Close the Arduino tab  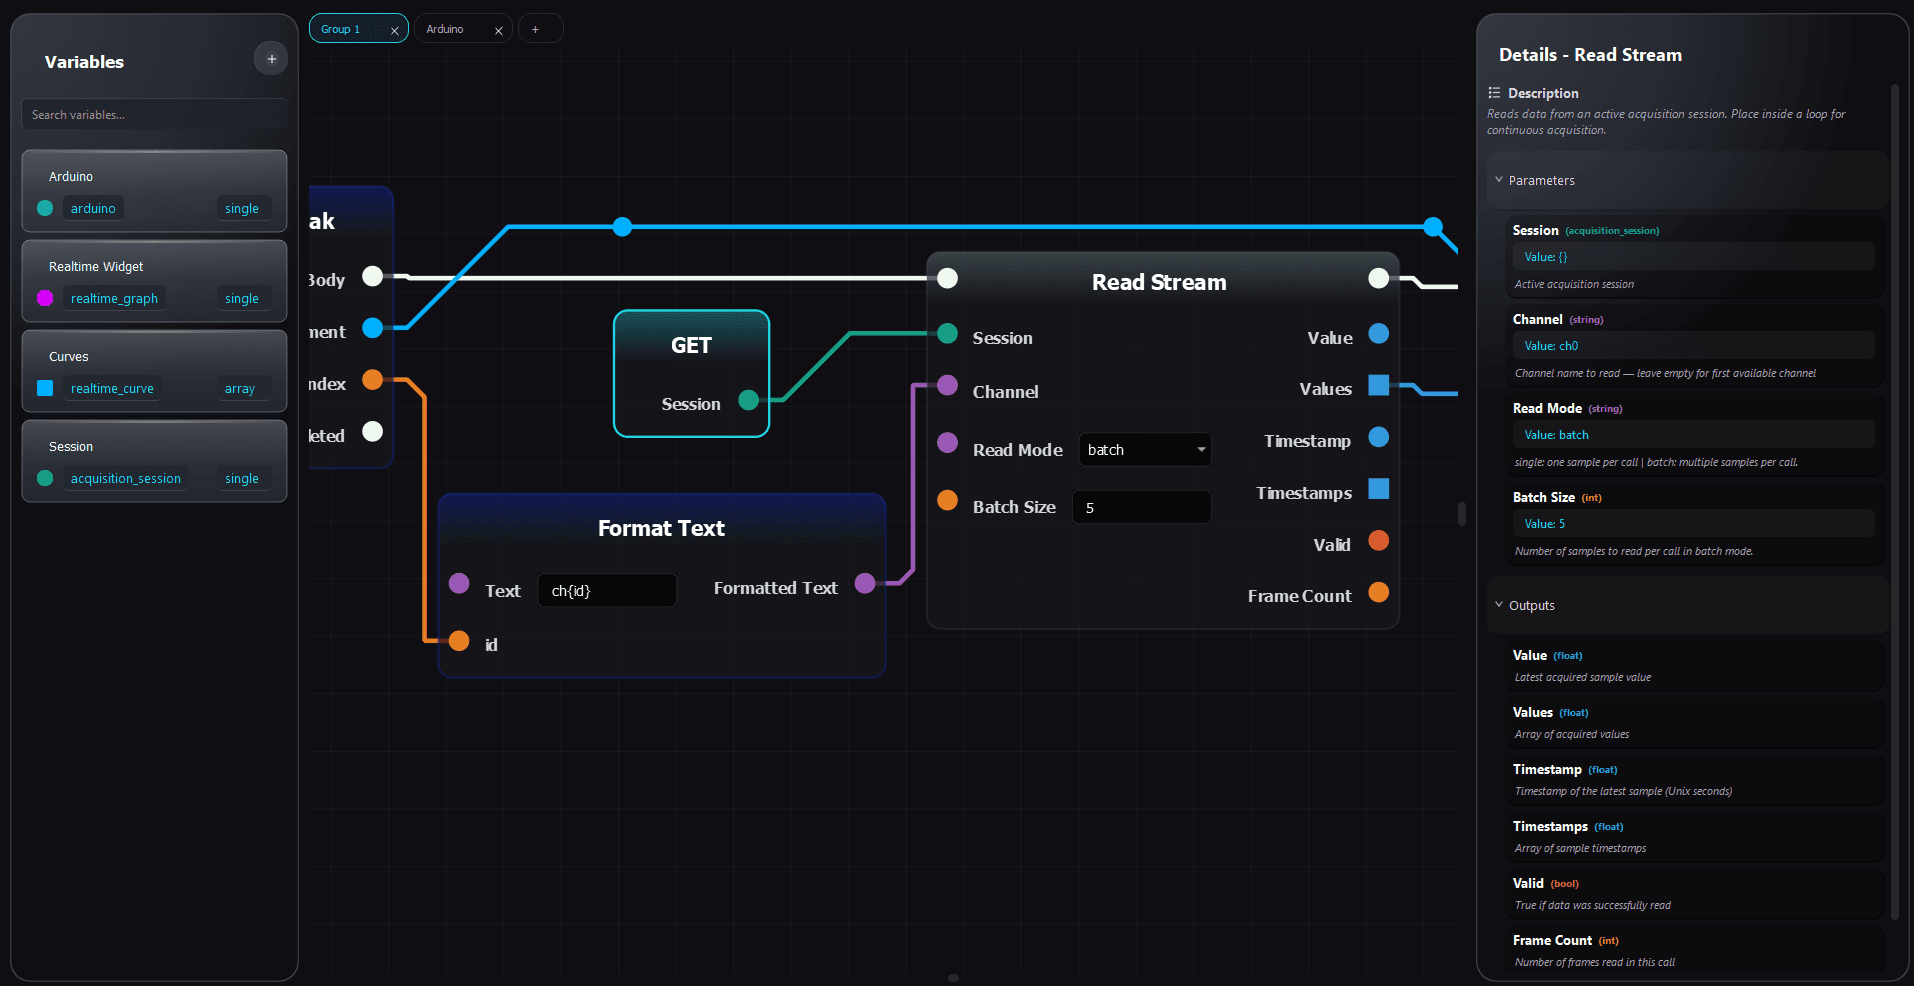coord(499,29)
